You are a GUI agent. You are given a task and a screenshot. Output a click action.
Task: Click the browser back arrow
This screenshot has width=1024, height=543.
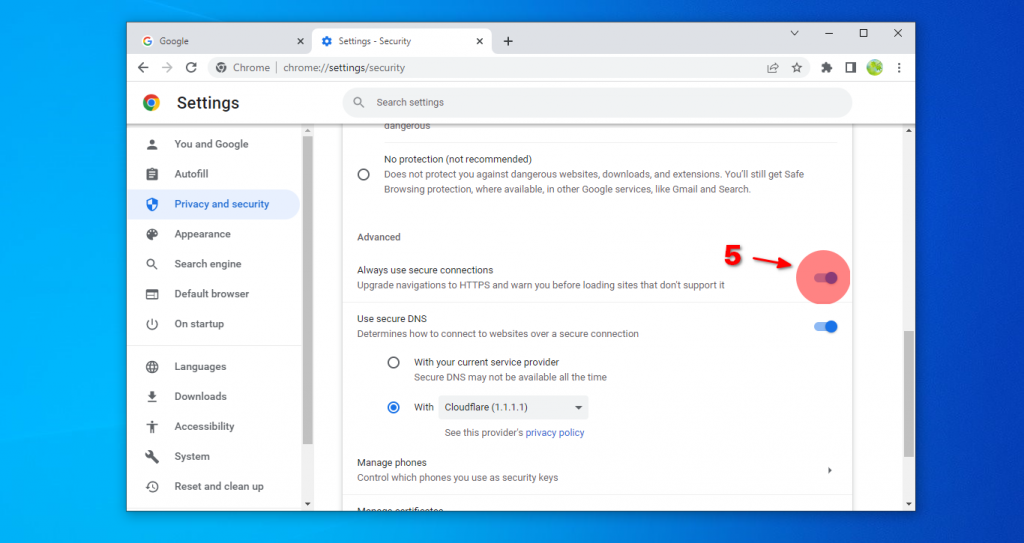(143, 67)
